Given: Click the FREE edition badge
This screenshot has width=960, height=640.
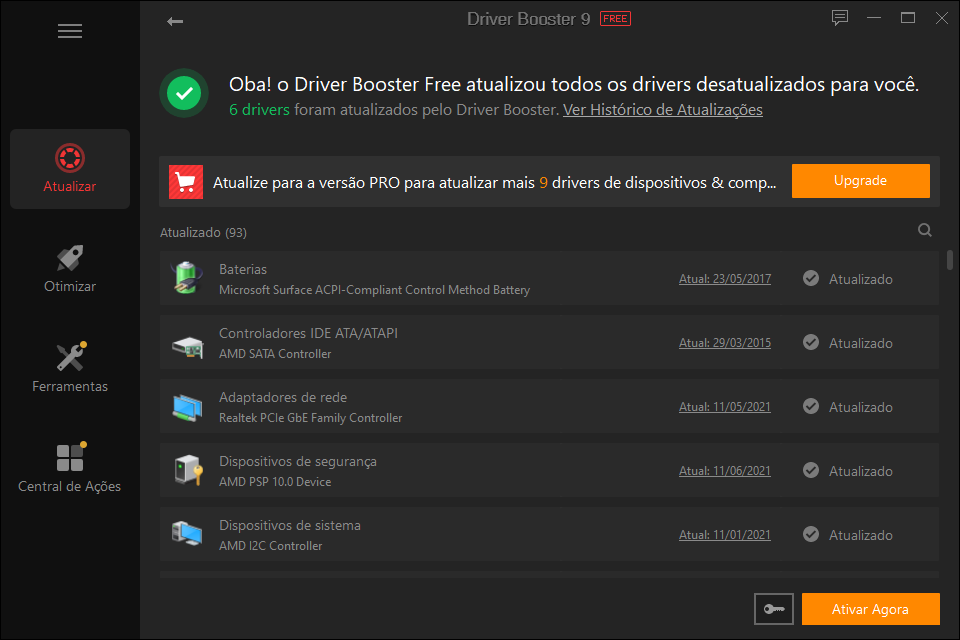Looking at the screenshot, I should [615, 19].
